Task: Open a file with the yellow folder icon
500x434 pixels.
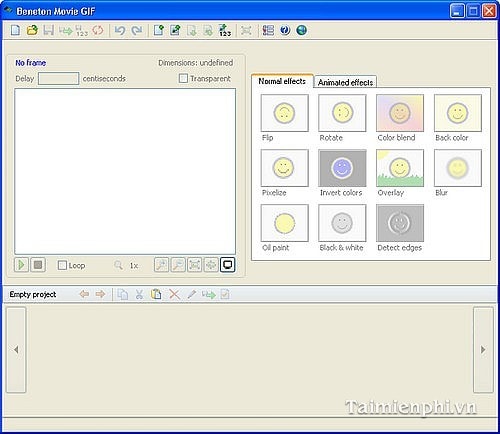Action: [32, 30]
